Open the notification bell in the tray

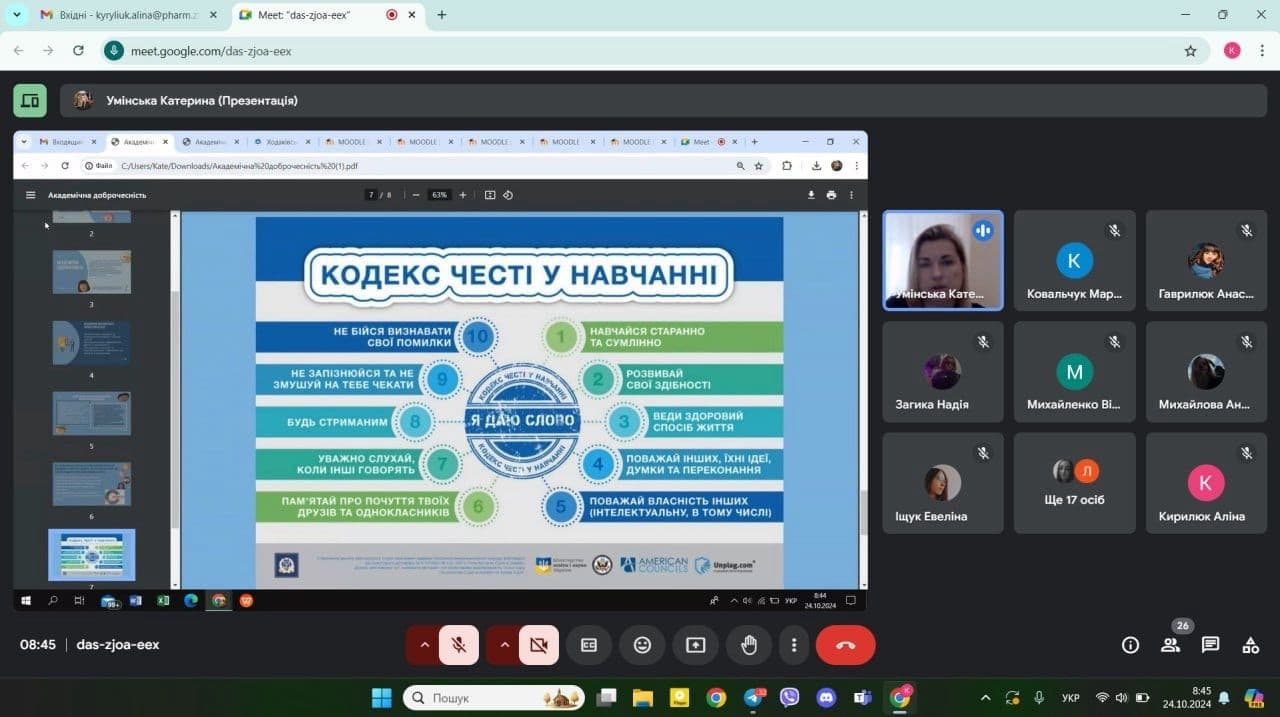[1224, 697]
